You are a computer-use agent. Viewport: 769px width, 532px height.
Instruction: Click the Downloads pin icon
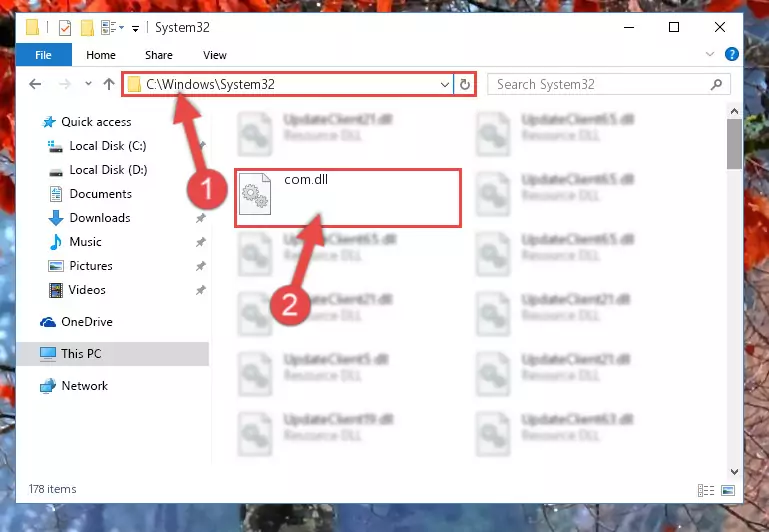[201, 218]
